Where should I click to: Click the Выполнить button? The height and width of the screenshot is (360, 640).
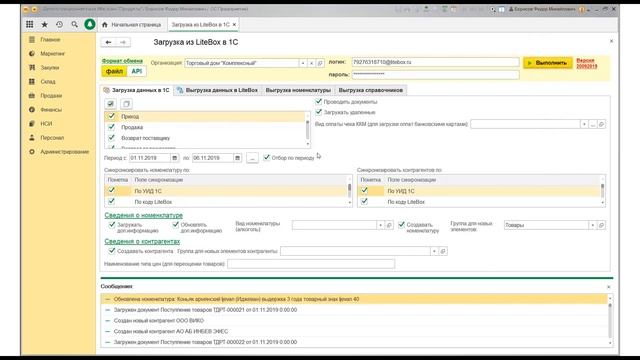[x=548, y=63]
